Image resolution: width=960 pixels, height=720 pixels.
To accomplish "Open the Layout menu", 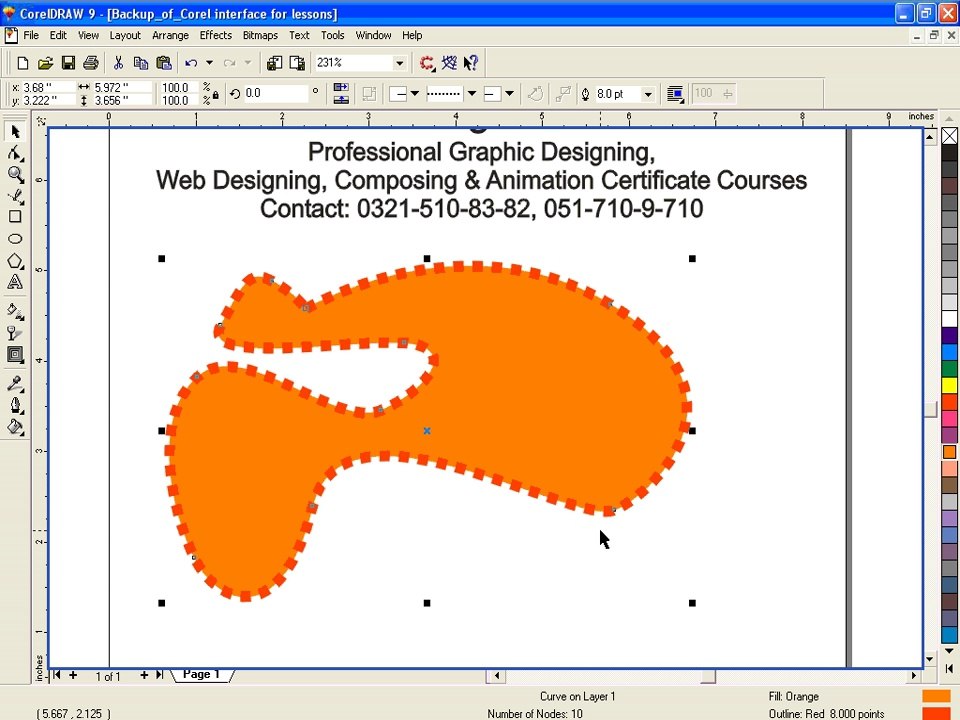I will 125,36.
